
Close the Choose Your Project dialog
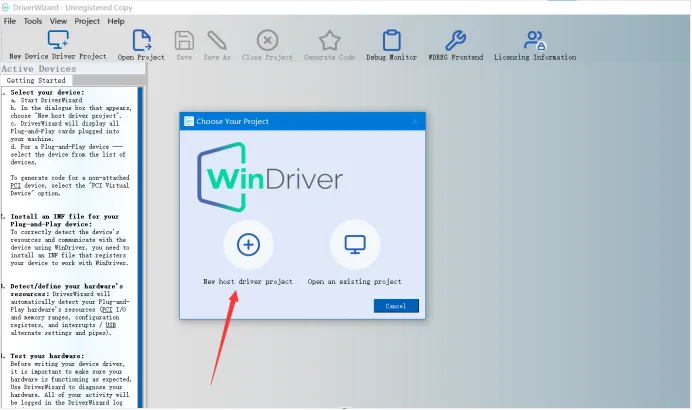pos(414,121)
